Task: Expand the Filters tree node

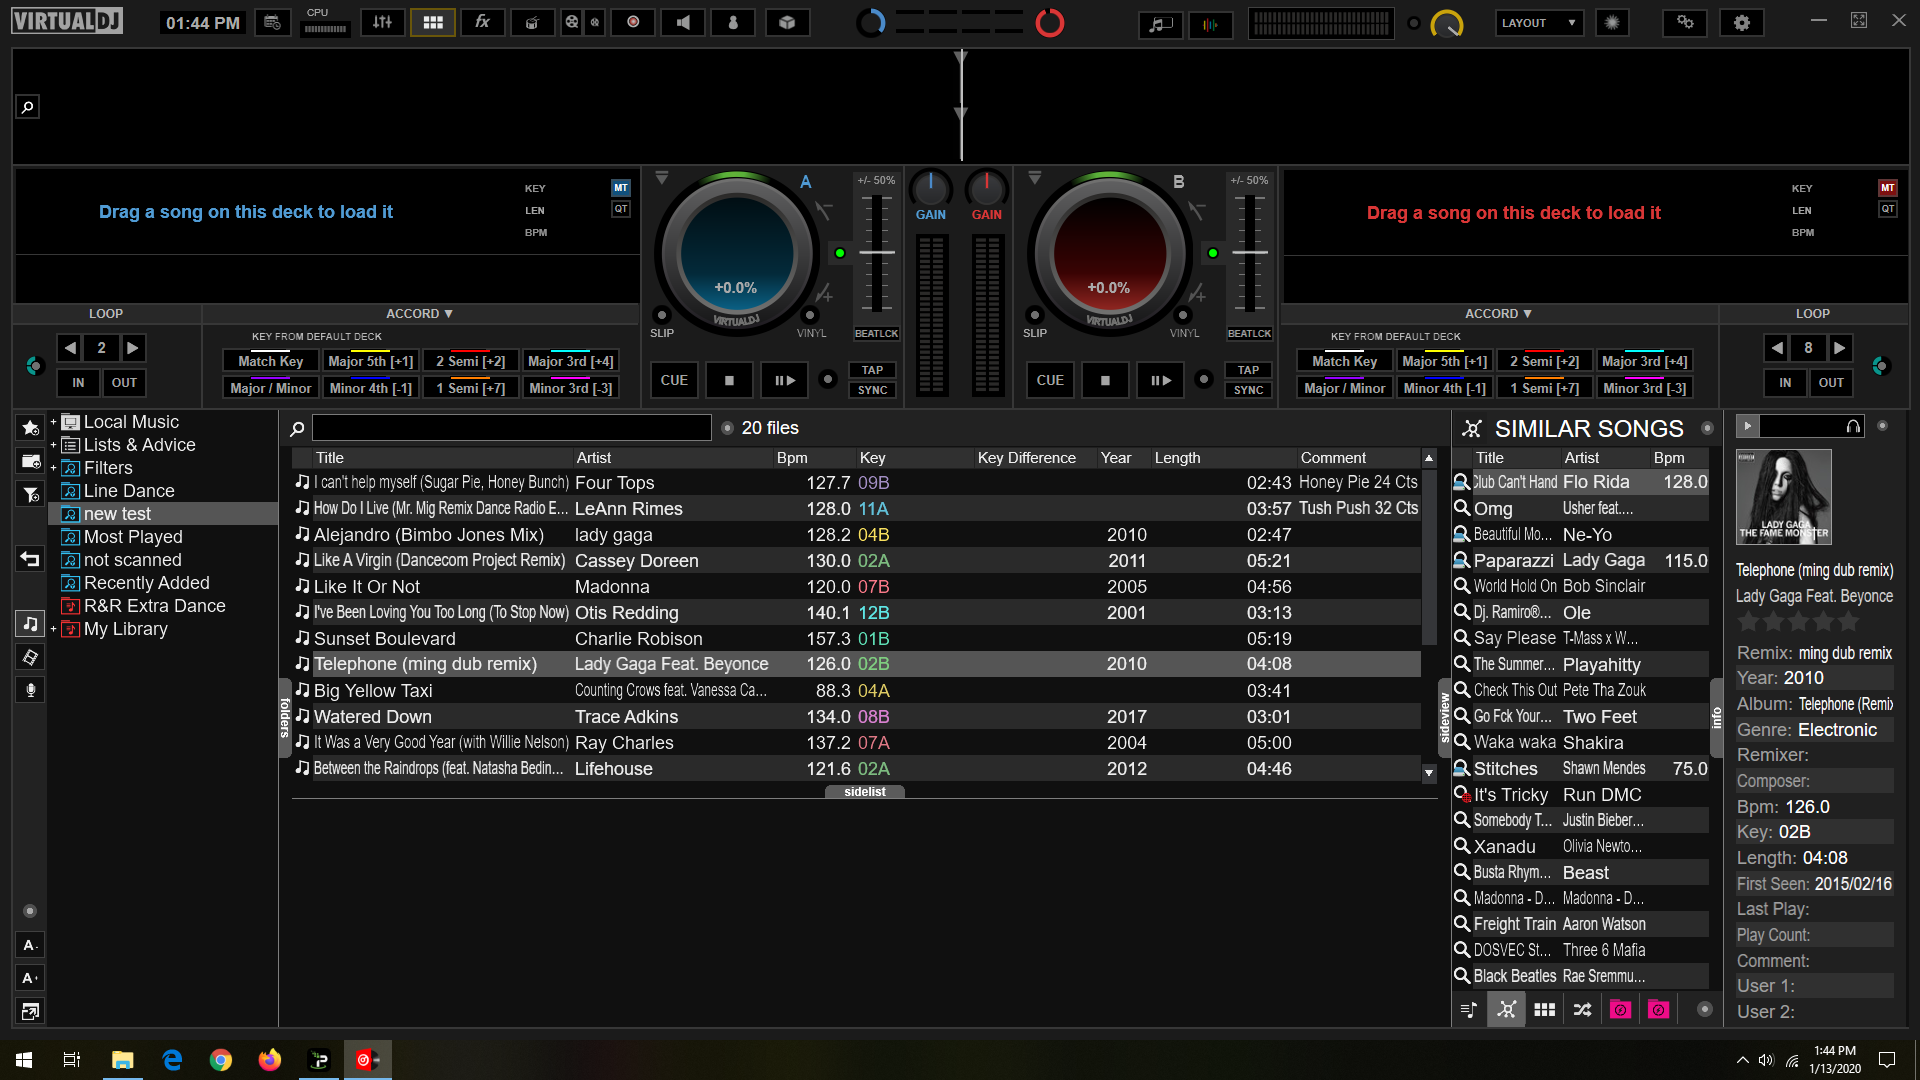Action: click(x=53, y=468)
